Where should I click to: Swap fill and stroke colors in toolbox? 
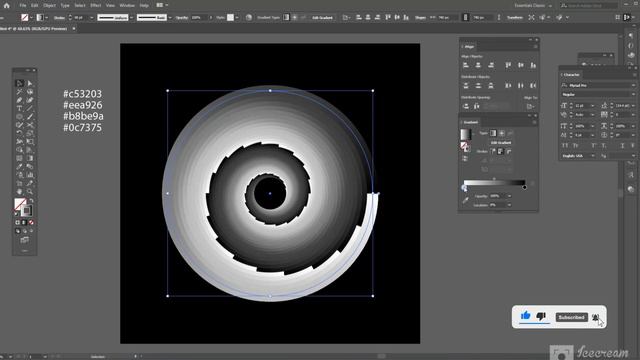point(31,200)
